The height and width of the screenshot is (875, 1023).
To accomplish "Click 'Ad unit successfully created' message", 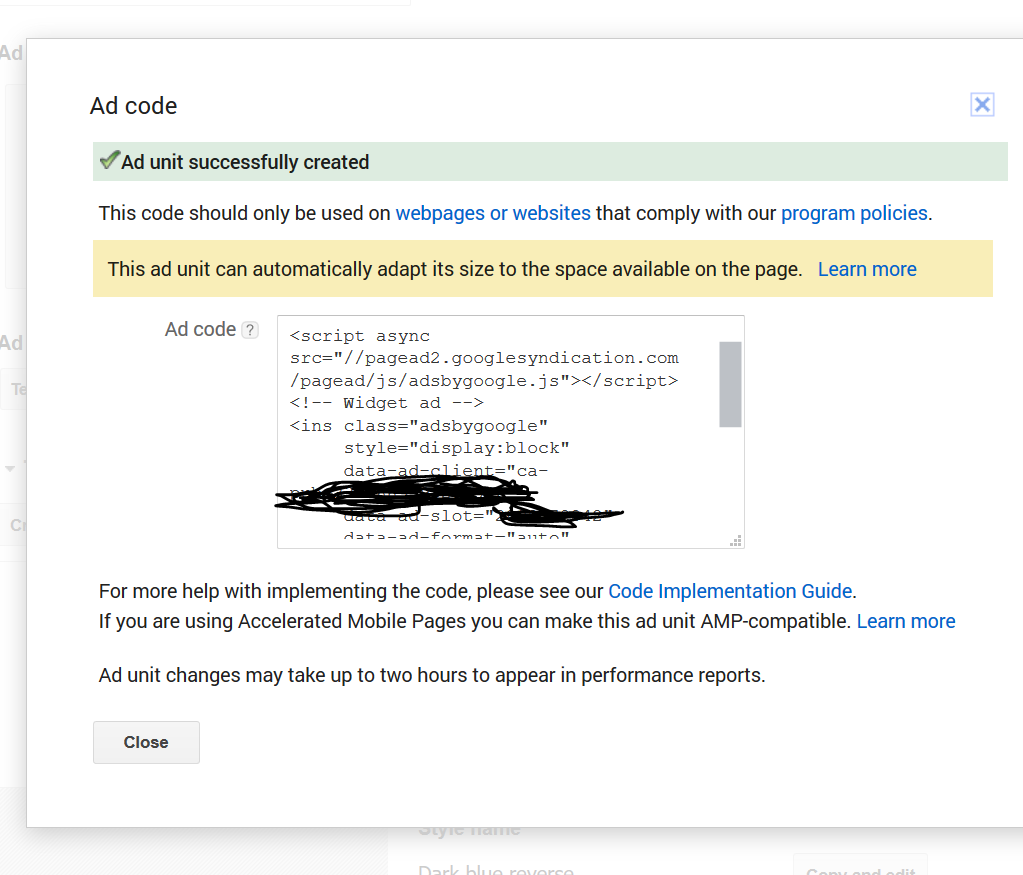I will (x=245, y=162).
